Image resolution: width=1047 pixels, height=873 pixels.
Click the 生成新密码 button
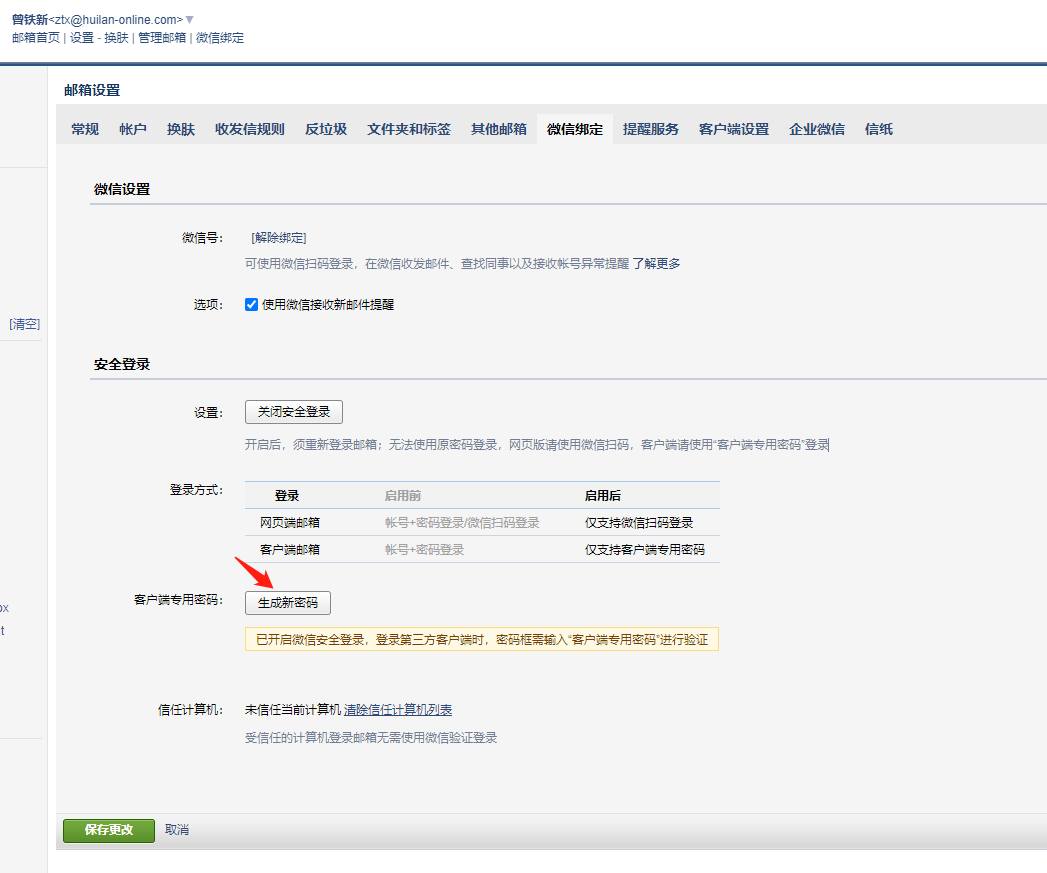tap(288, 603)
